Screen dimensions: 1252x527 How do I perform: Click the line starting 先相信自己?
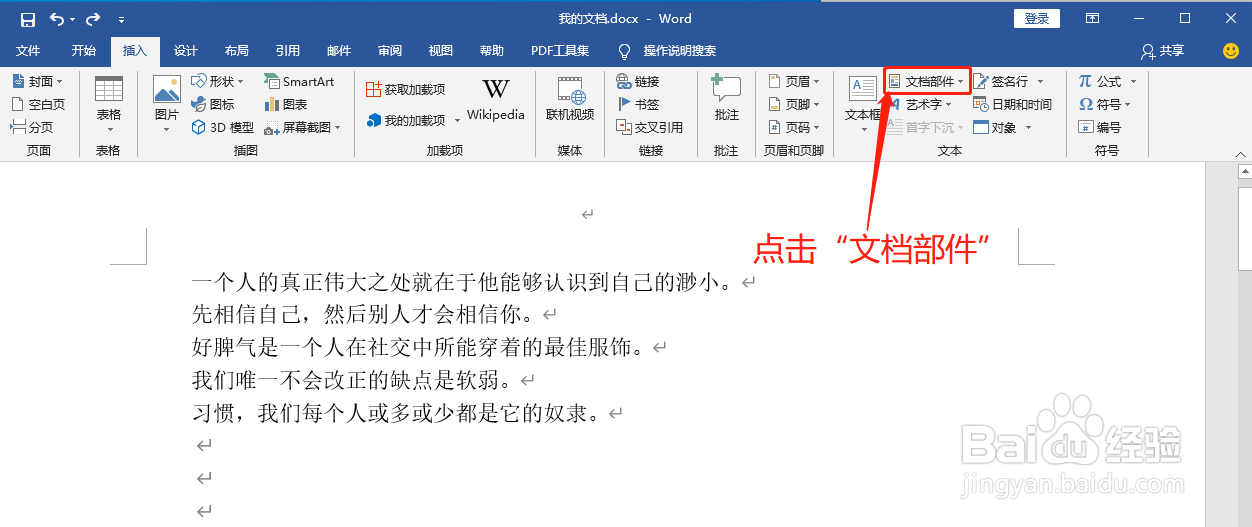click(375, 315)
